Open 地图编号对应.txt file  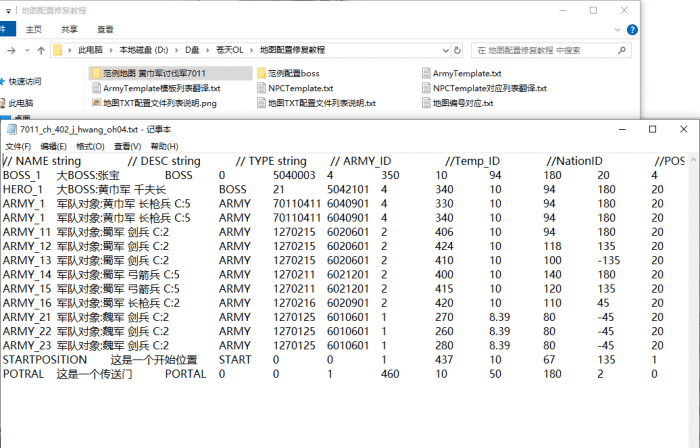pyautogui.click(x=465, y=102)
